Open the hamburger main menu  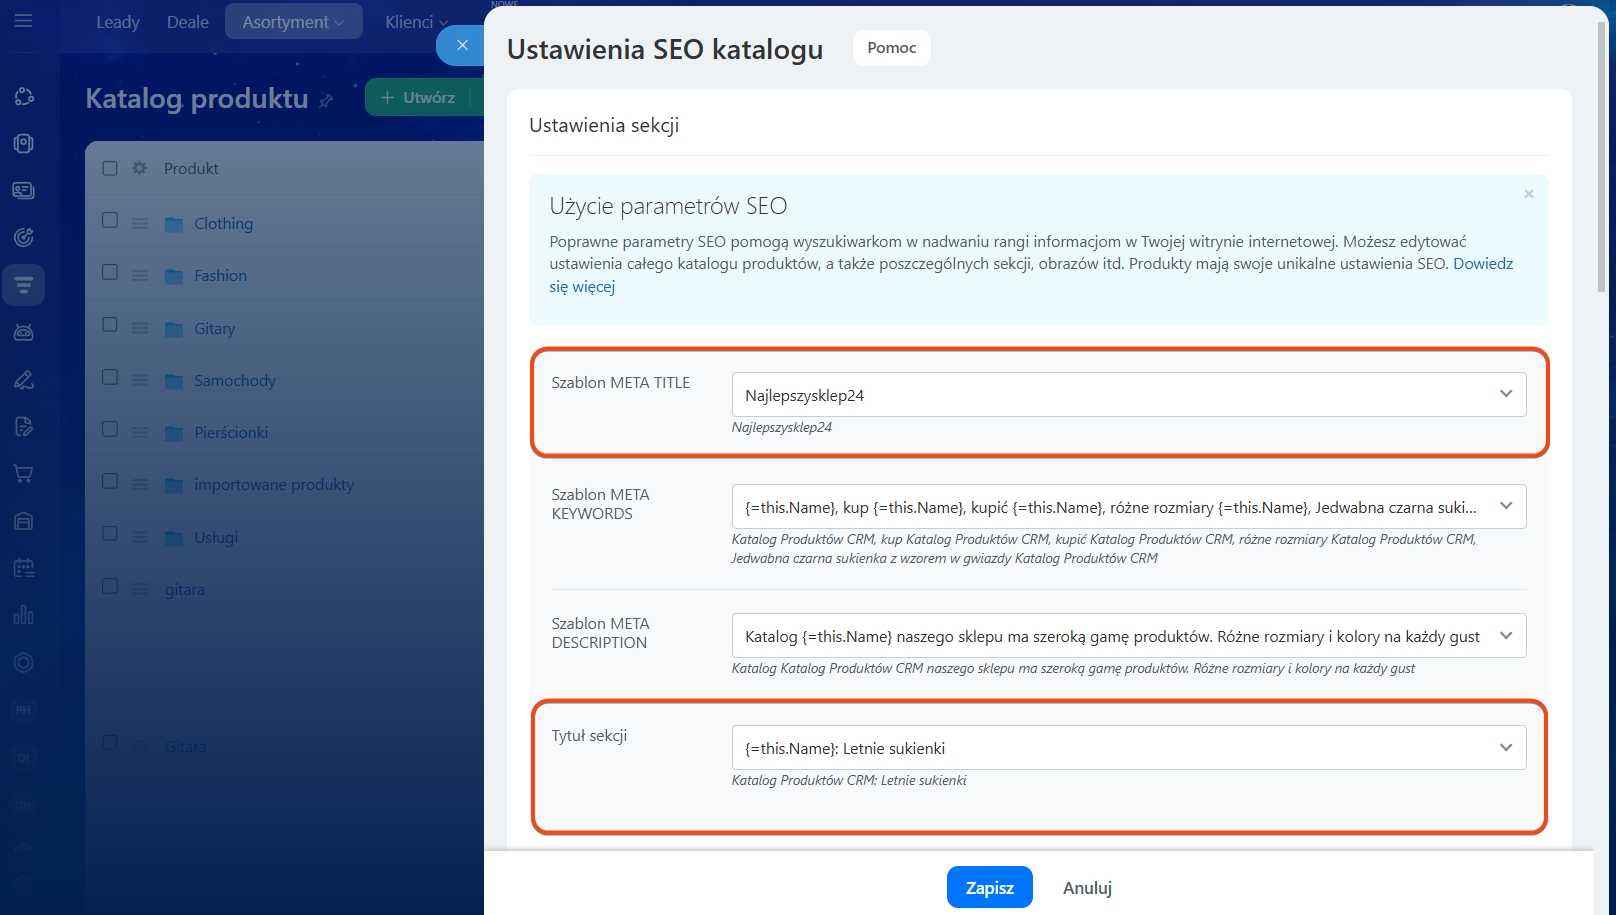(x=24, y=21)
